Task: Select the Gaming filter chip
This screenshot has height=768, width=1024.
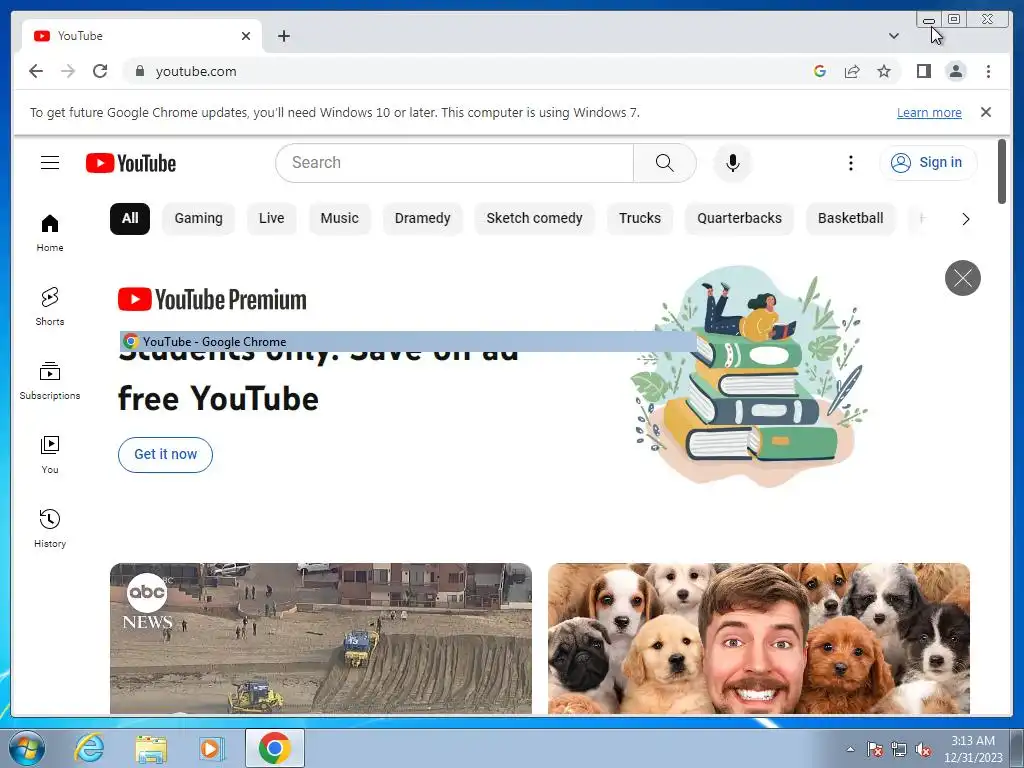Action: pos(199,218)
